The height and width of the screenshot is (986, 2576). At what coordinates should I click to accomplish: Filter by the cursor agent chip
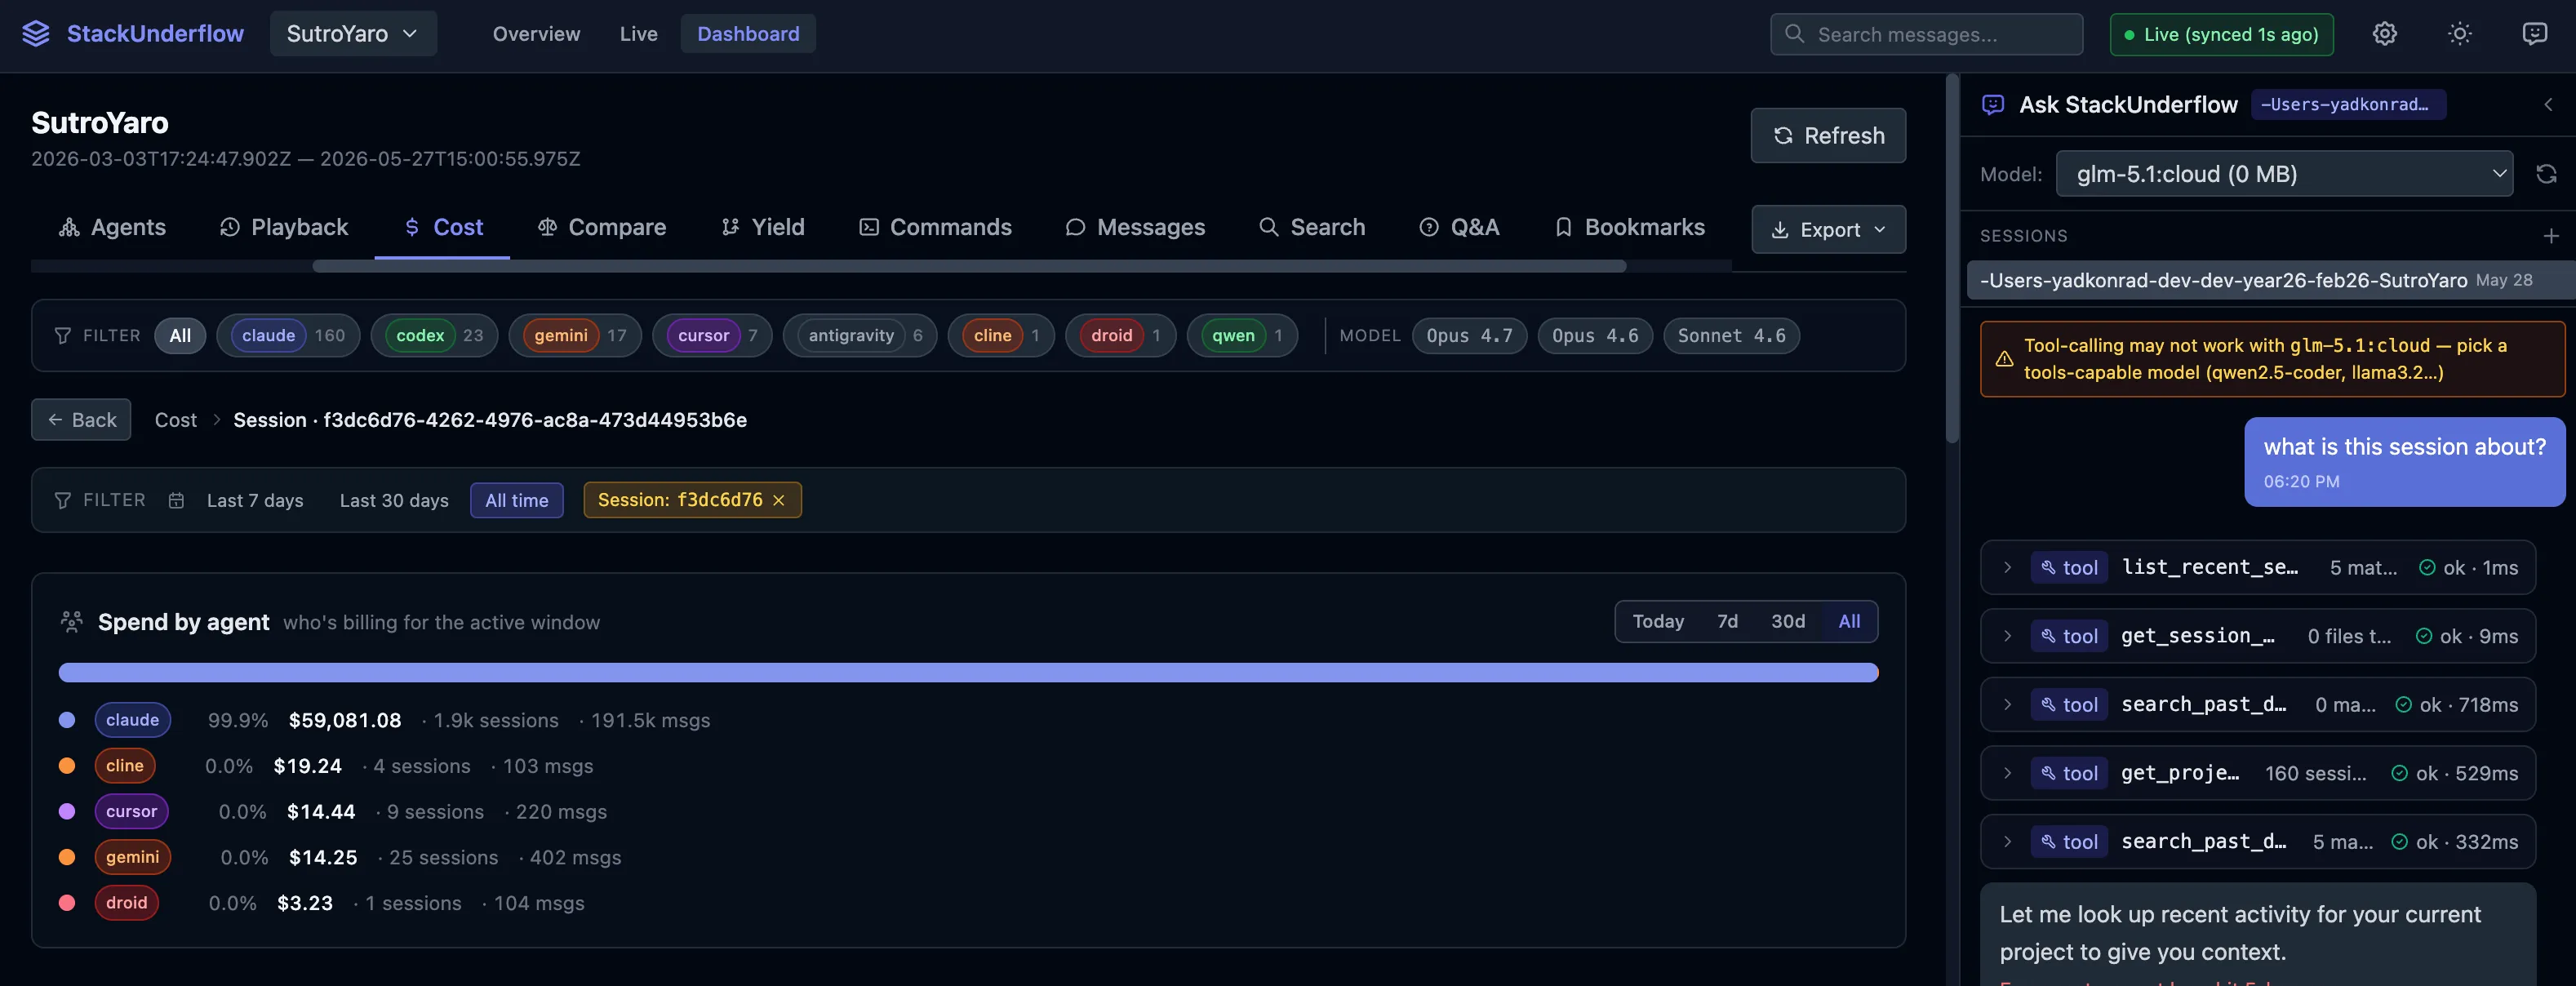point(712,336)
